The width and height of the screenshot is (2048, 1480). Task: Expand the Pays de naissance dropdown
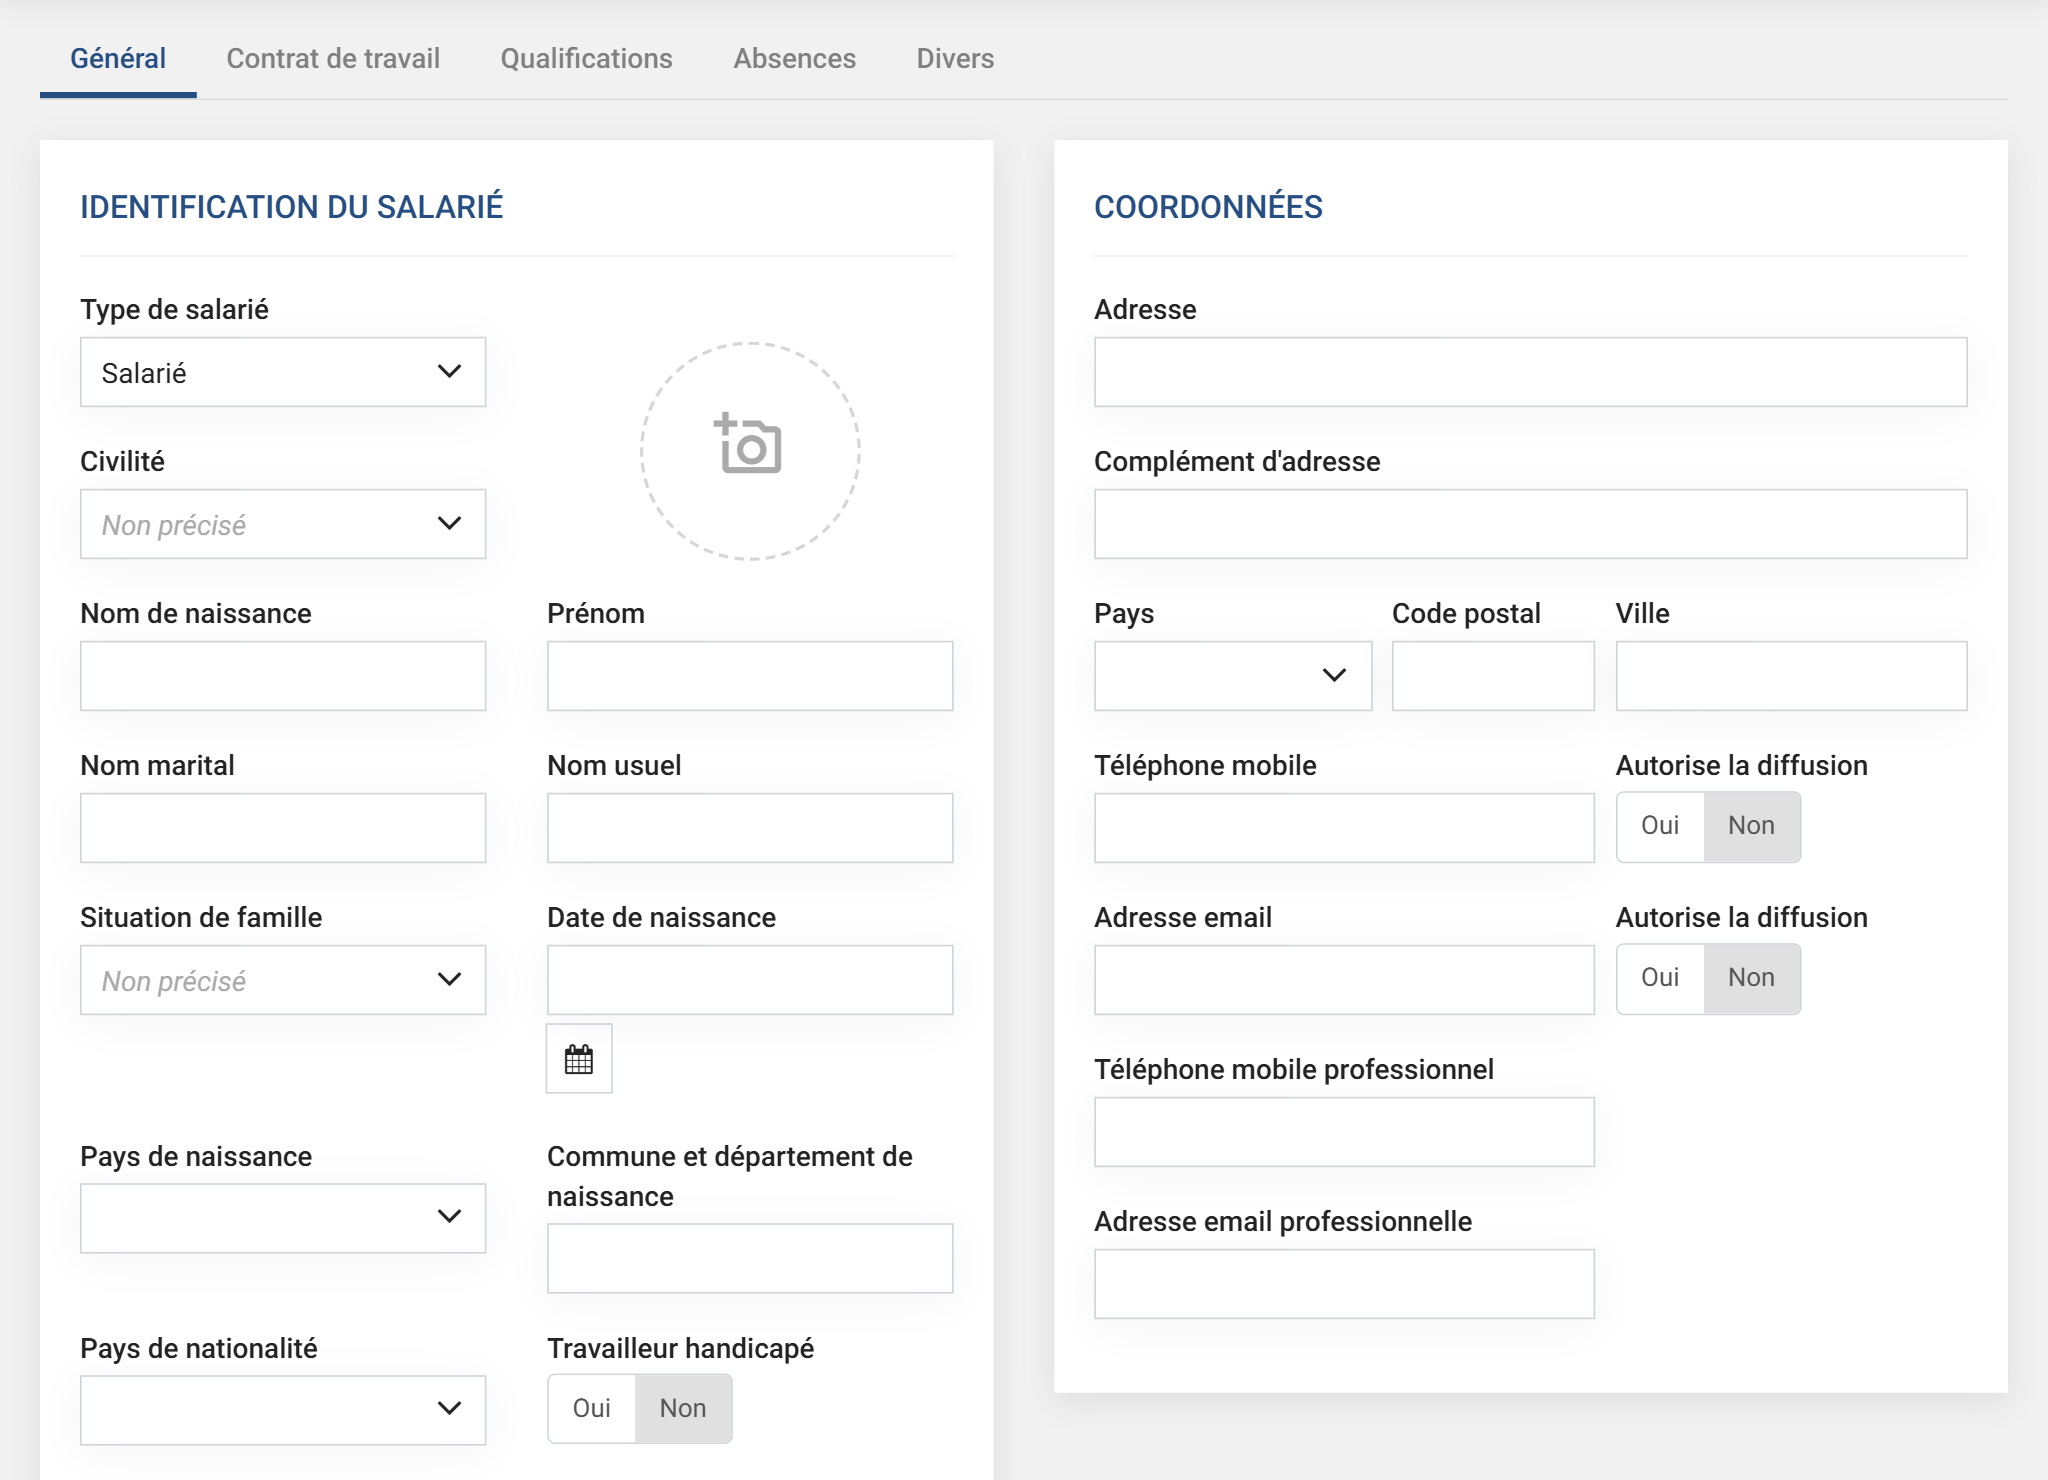pos(283,1218)
